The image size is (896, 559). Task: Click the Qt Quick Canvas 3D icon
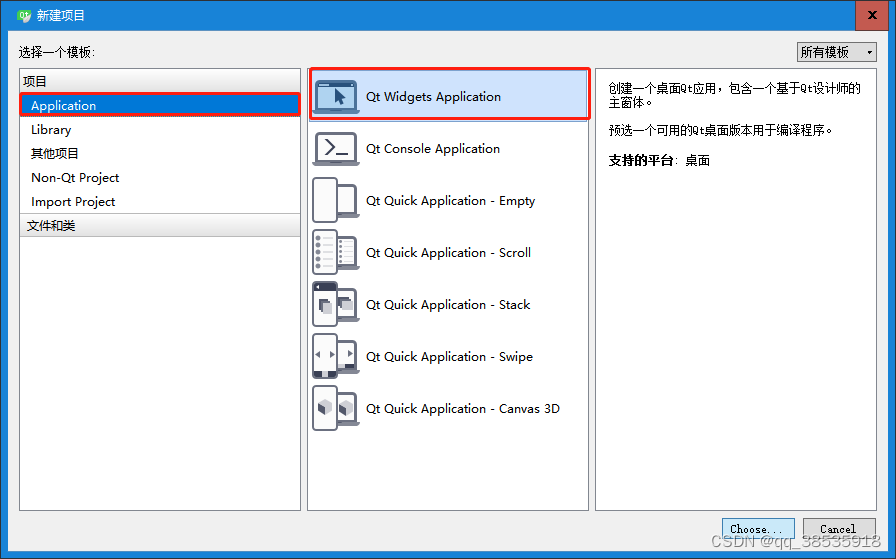tap(336, 408)
